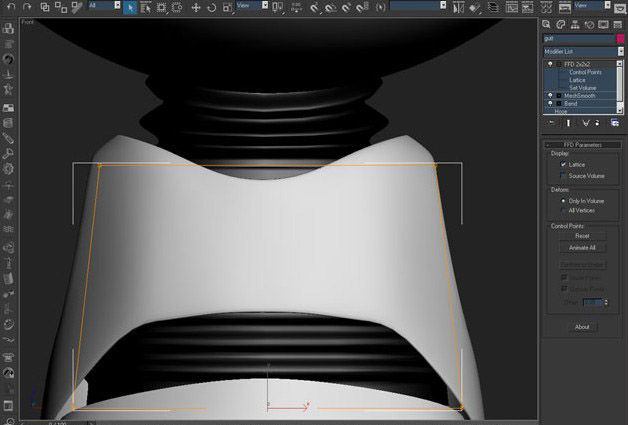Screen dimensions: 628x425
Task: Open the Create command panel tab
Action: click(x=548, y=23)
